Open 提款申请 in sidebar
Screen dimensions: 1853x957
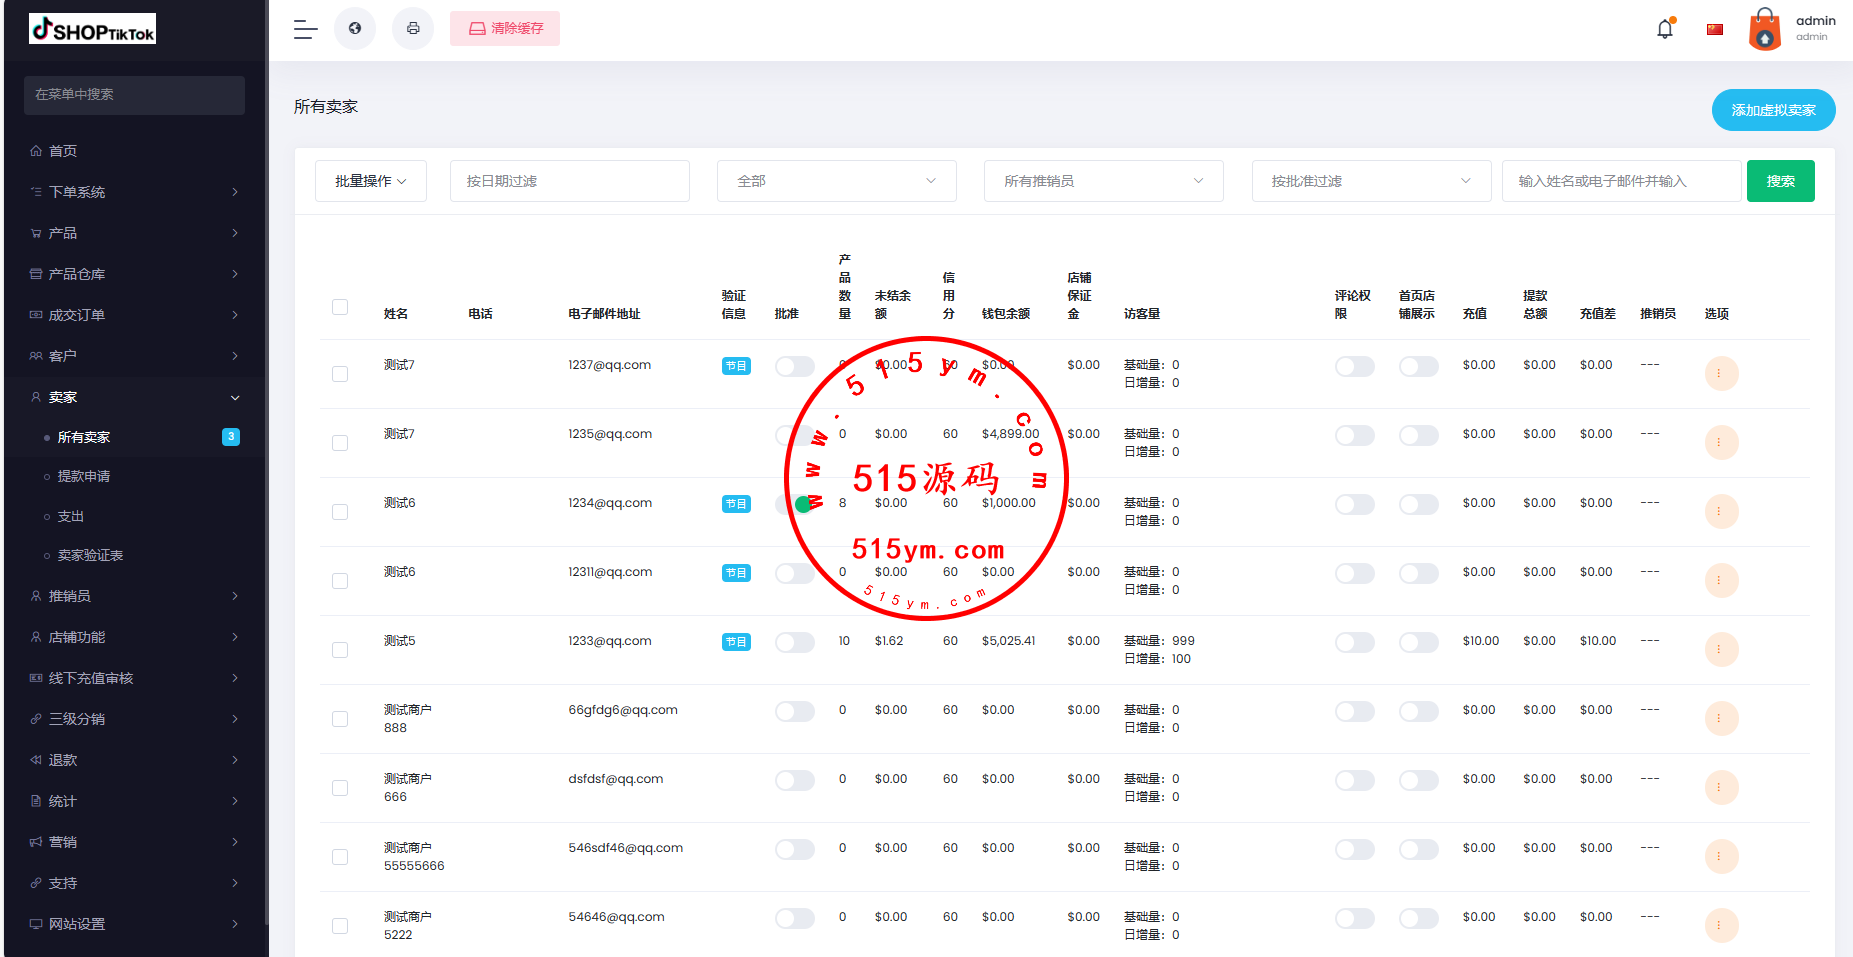tap(84, 477)
